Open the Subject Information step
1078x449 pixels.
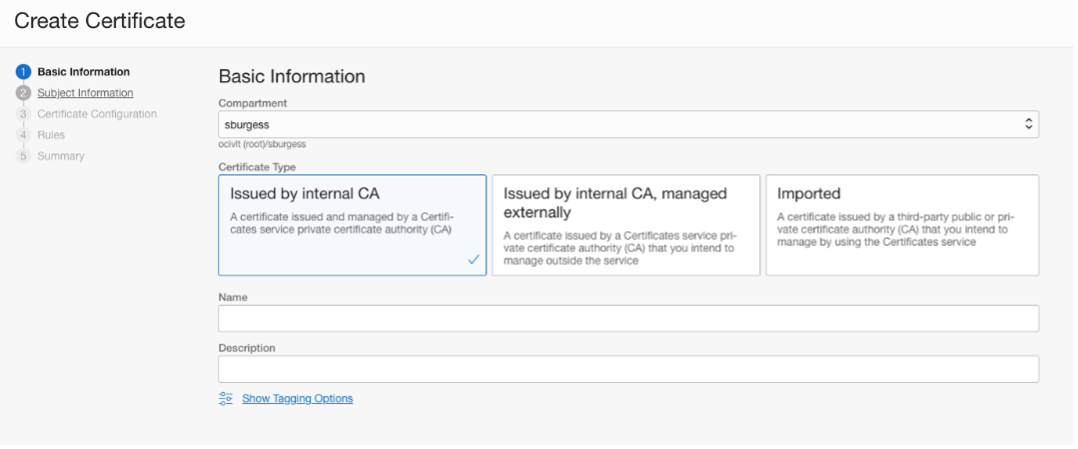point(85,93)
